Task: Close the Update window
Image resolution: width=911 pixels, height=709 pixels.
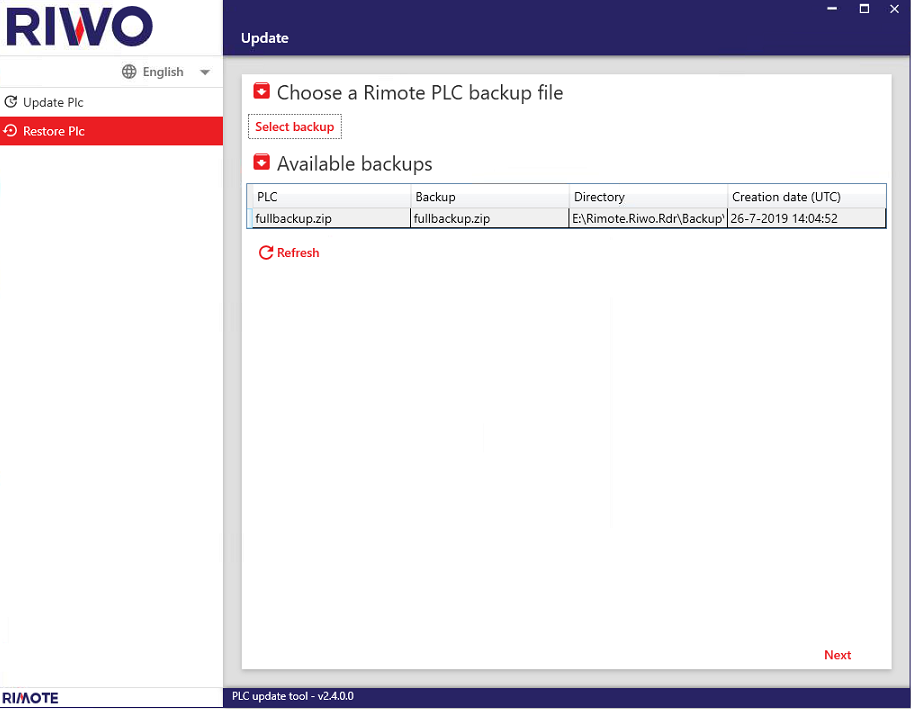Action: pos(895,9)
